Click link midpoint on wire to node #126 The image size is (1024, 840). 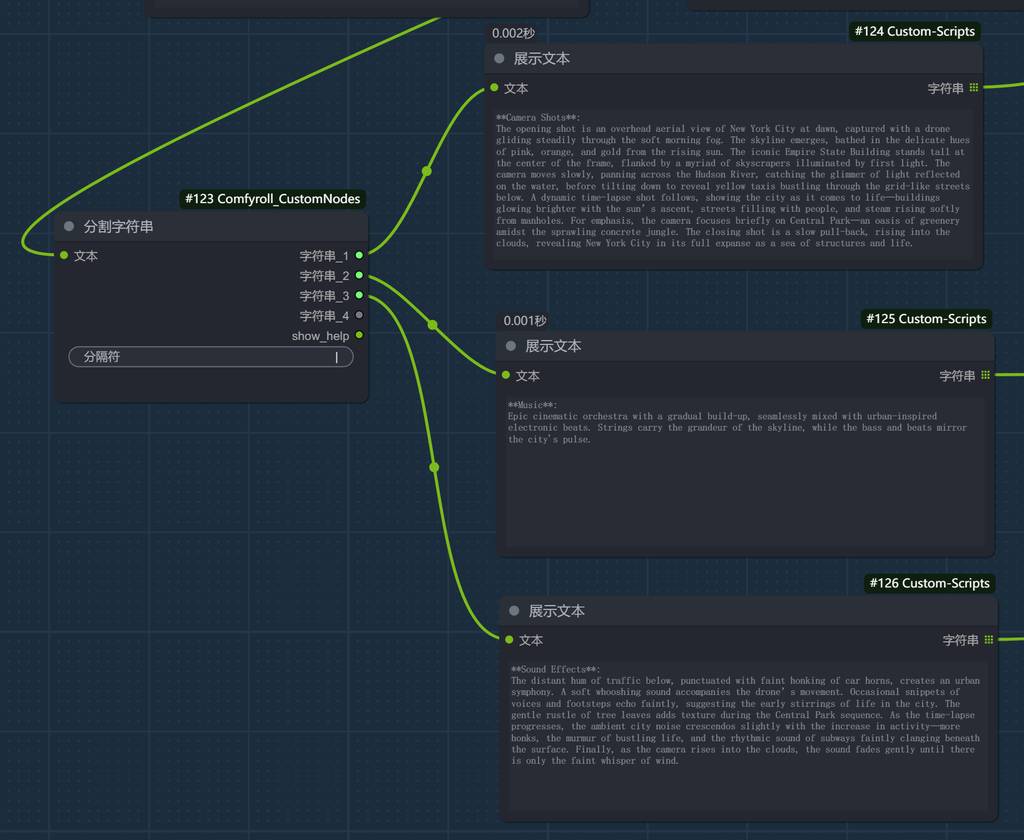[434, 467]
